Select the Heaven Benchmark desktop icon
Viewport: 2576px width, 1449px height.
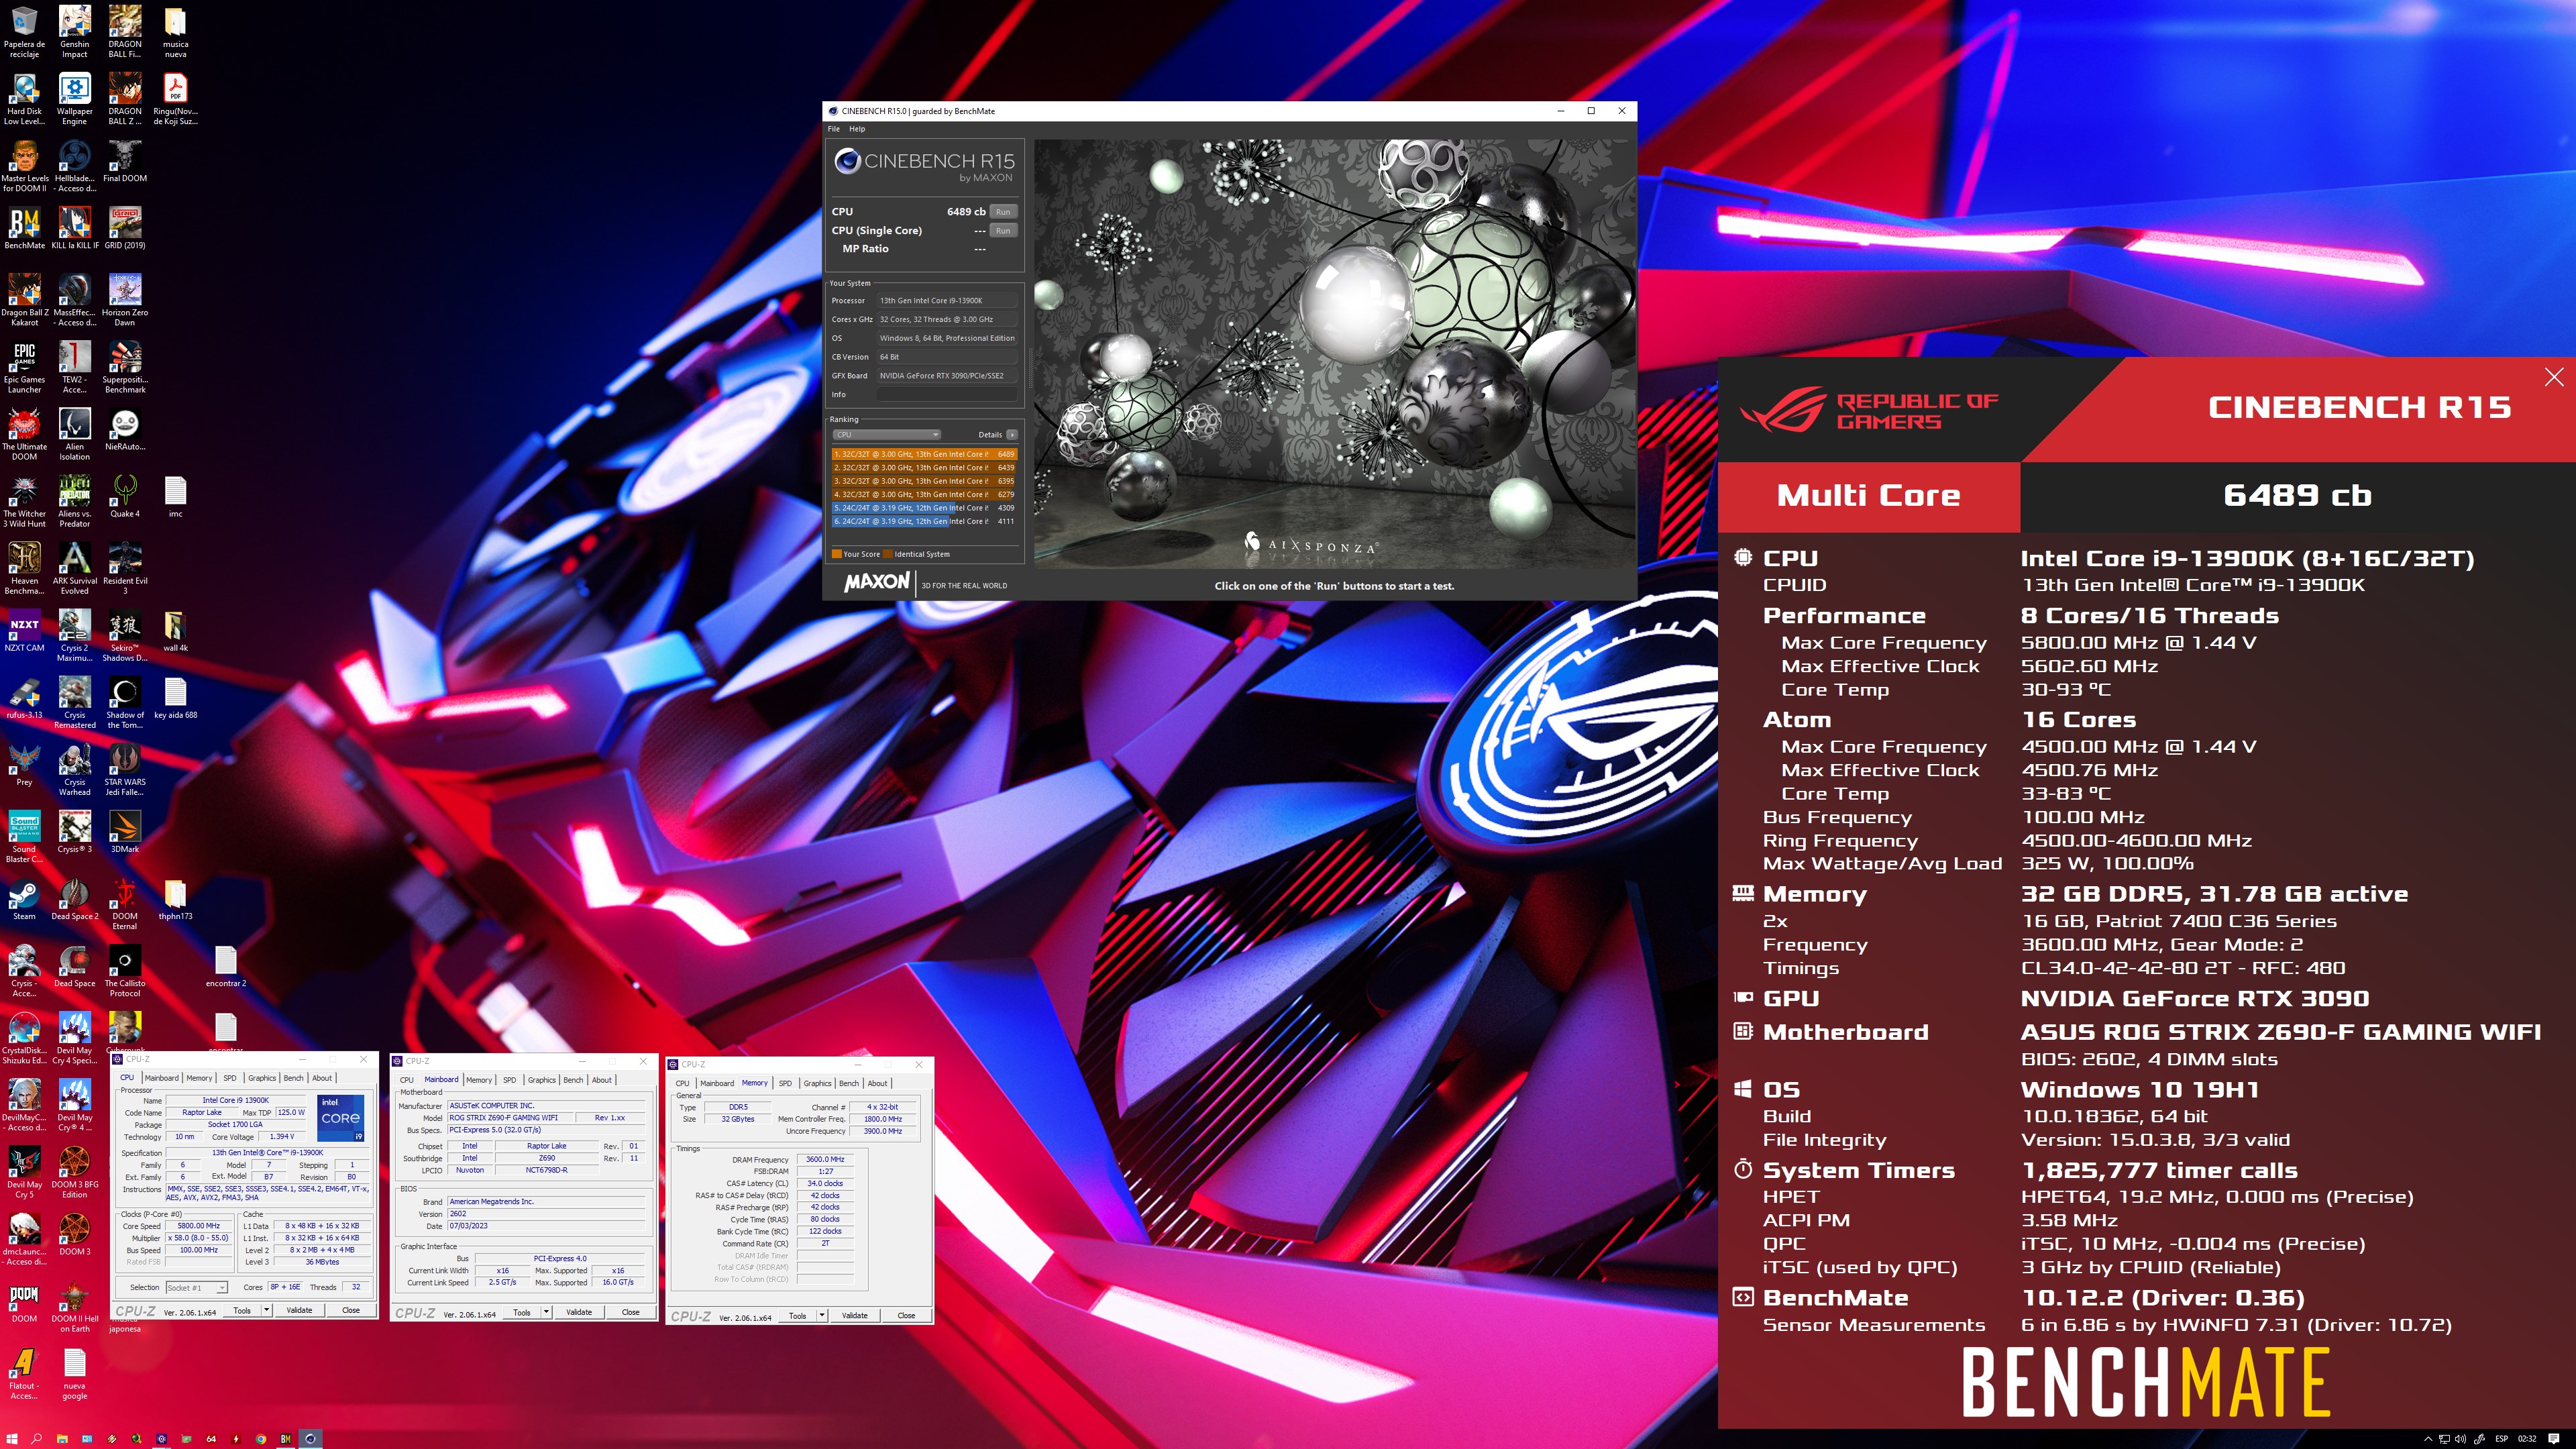(x=24, y=569)
